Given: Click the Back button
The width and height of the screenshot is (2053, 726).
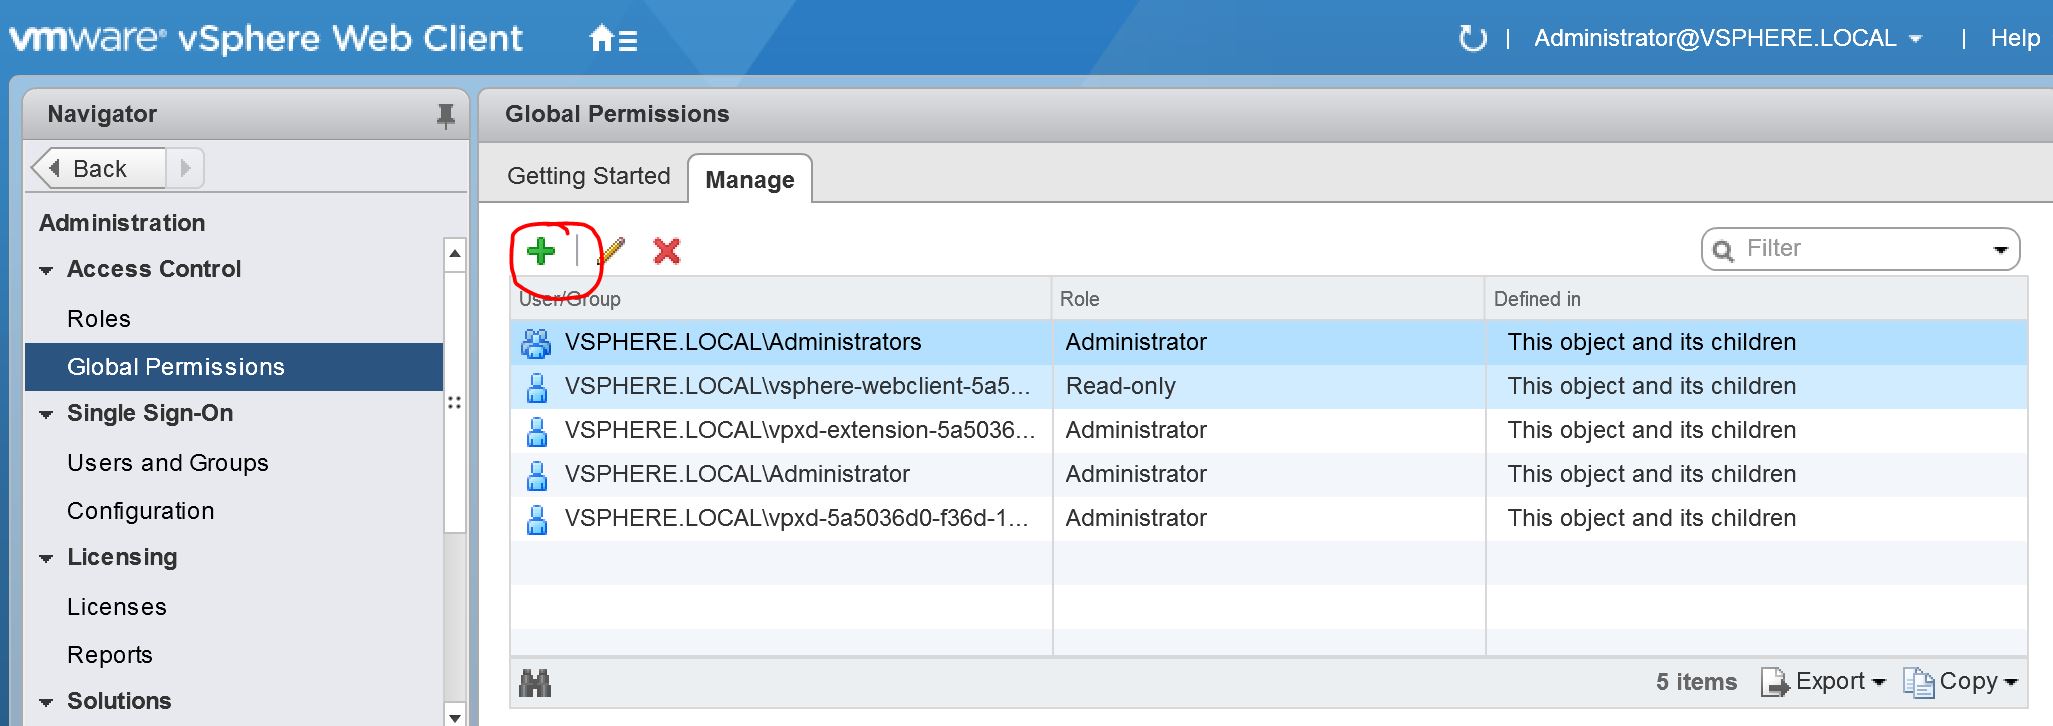Looking at the screenshot, I should (x=98, y=168).
